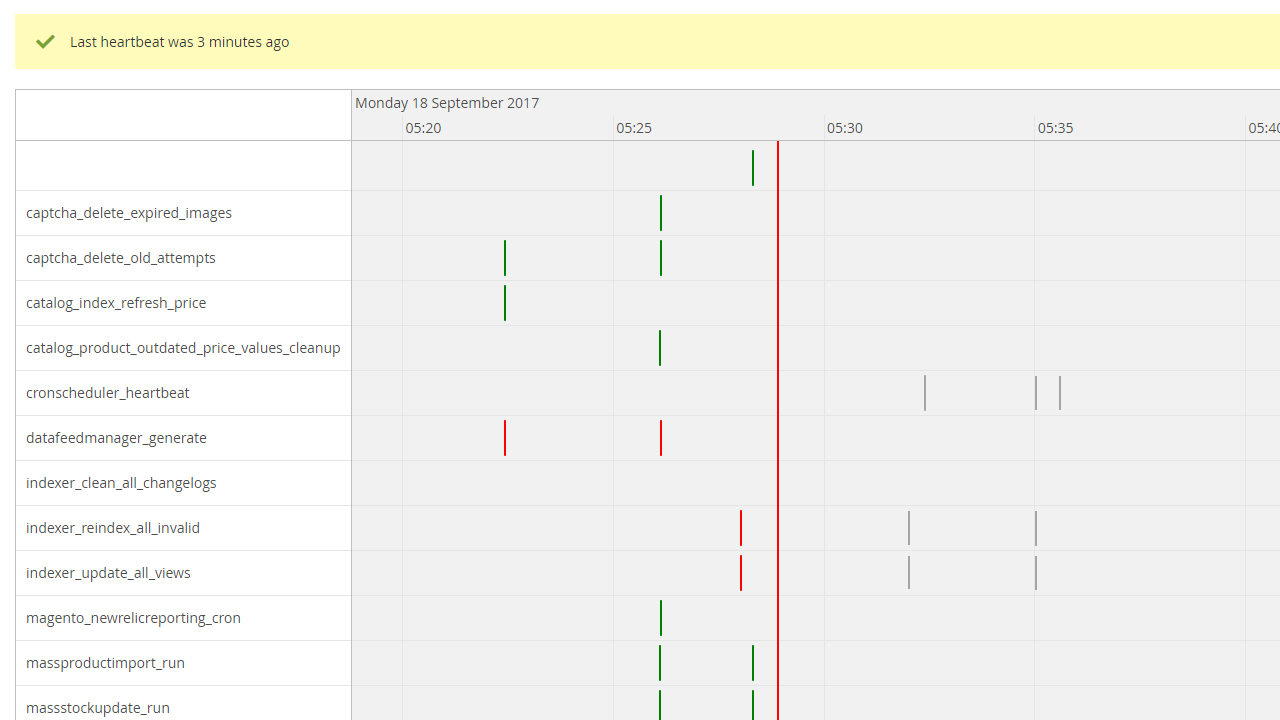
Task: Click the 'Last heartbeat was 3 minutes ago' message
Action: pos(179,41)
